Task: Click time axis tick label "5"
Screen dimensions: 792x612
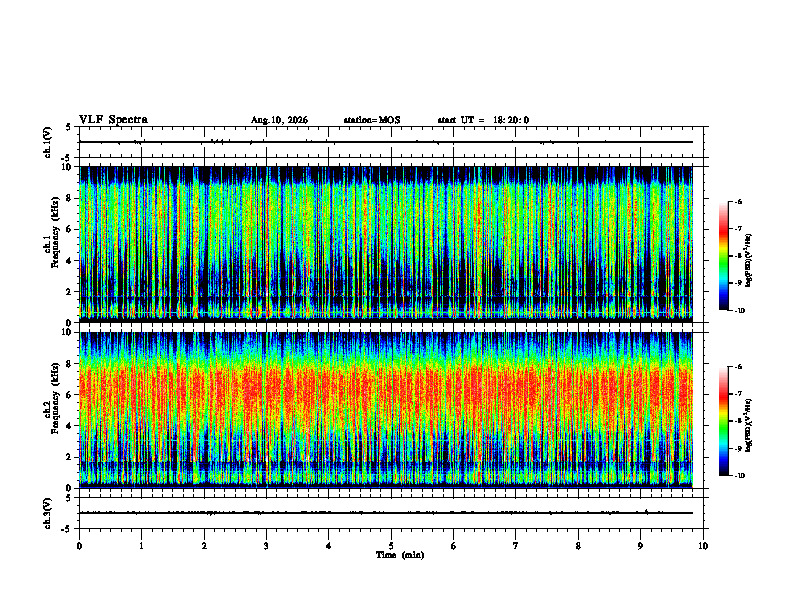Action: coord(391,546)
